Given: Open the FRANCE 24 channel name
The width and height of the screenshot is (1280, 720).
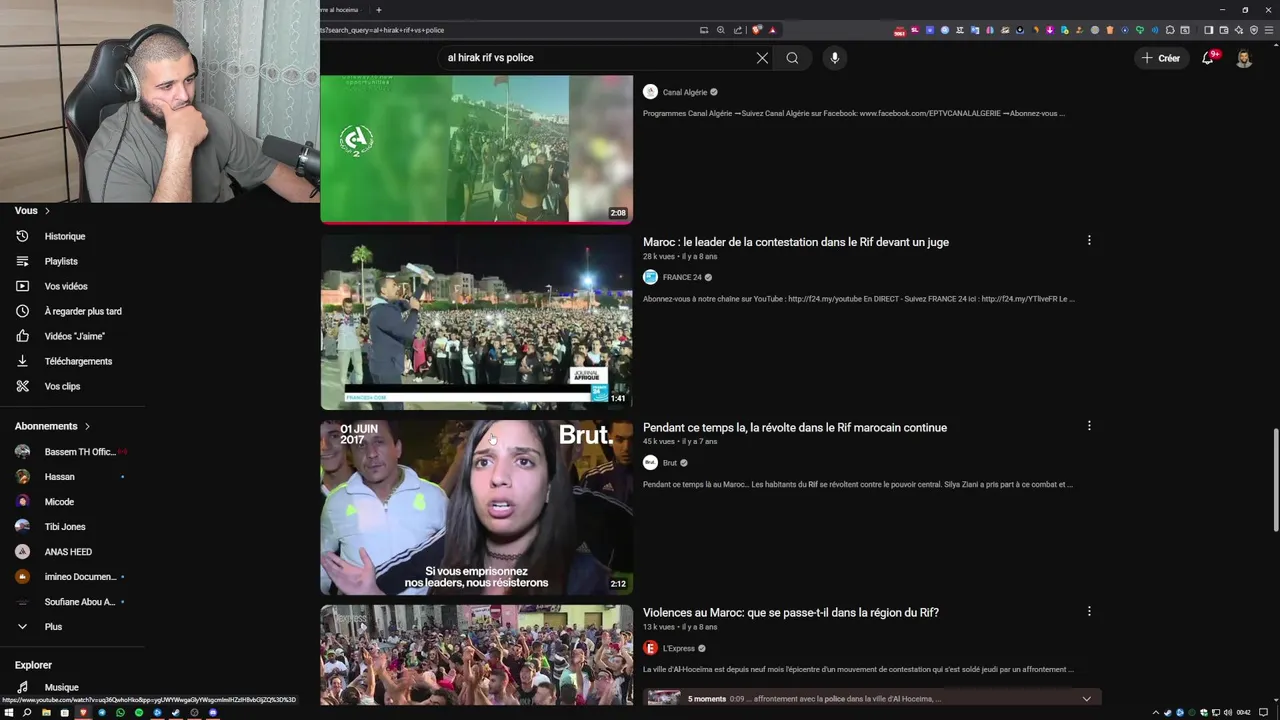Looking at the screenshot, I should (x=682, y=277).
